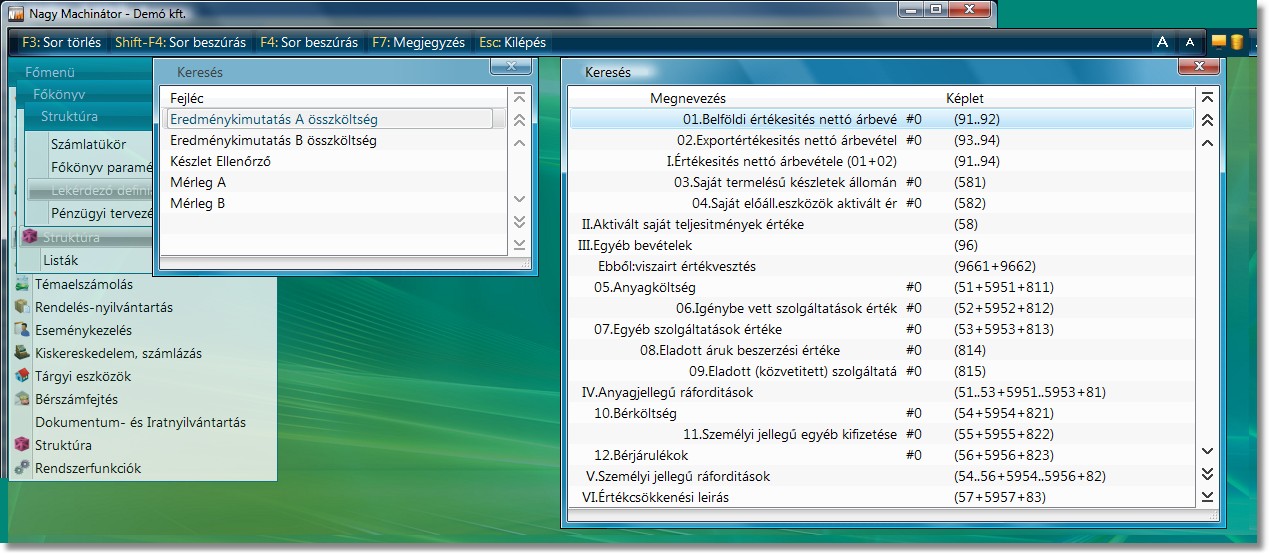Move down one row in the left Keresés list
1269x555 pixels.
click(x=518, y=199)
